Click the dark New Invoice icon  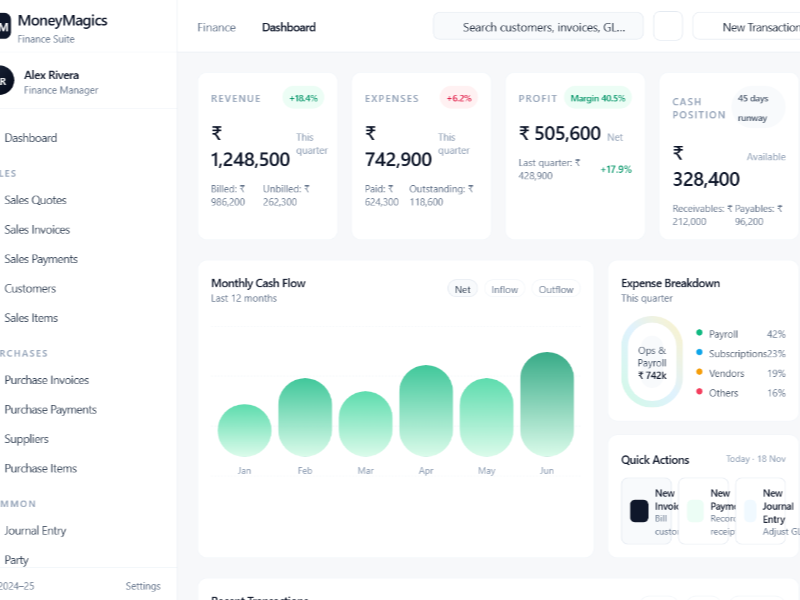639,511
